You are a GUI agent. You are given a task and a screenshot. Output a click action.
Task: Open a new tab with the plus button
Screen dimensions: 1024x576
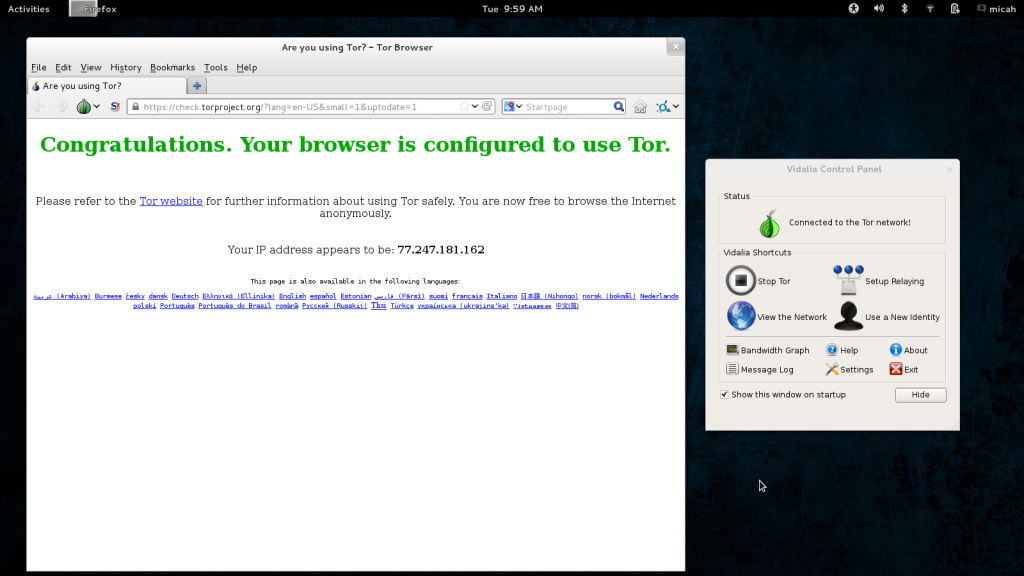(197, 86)
